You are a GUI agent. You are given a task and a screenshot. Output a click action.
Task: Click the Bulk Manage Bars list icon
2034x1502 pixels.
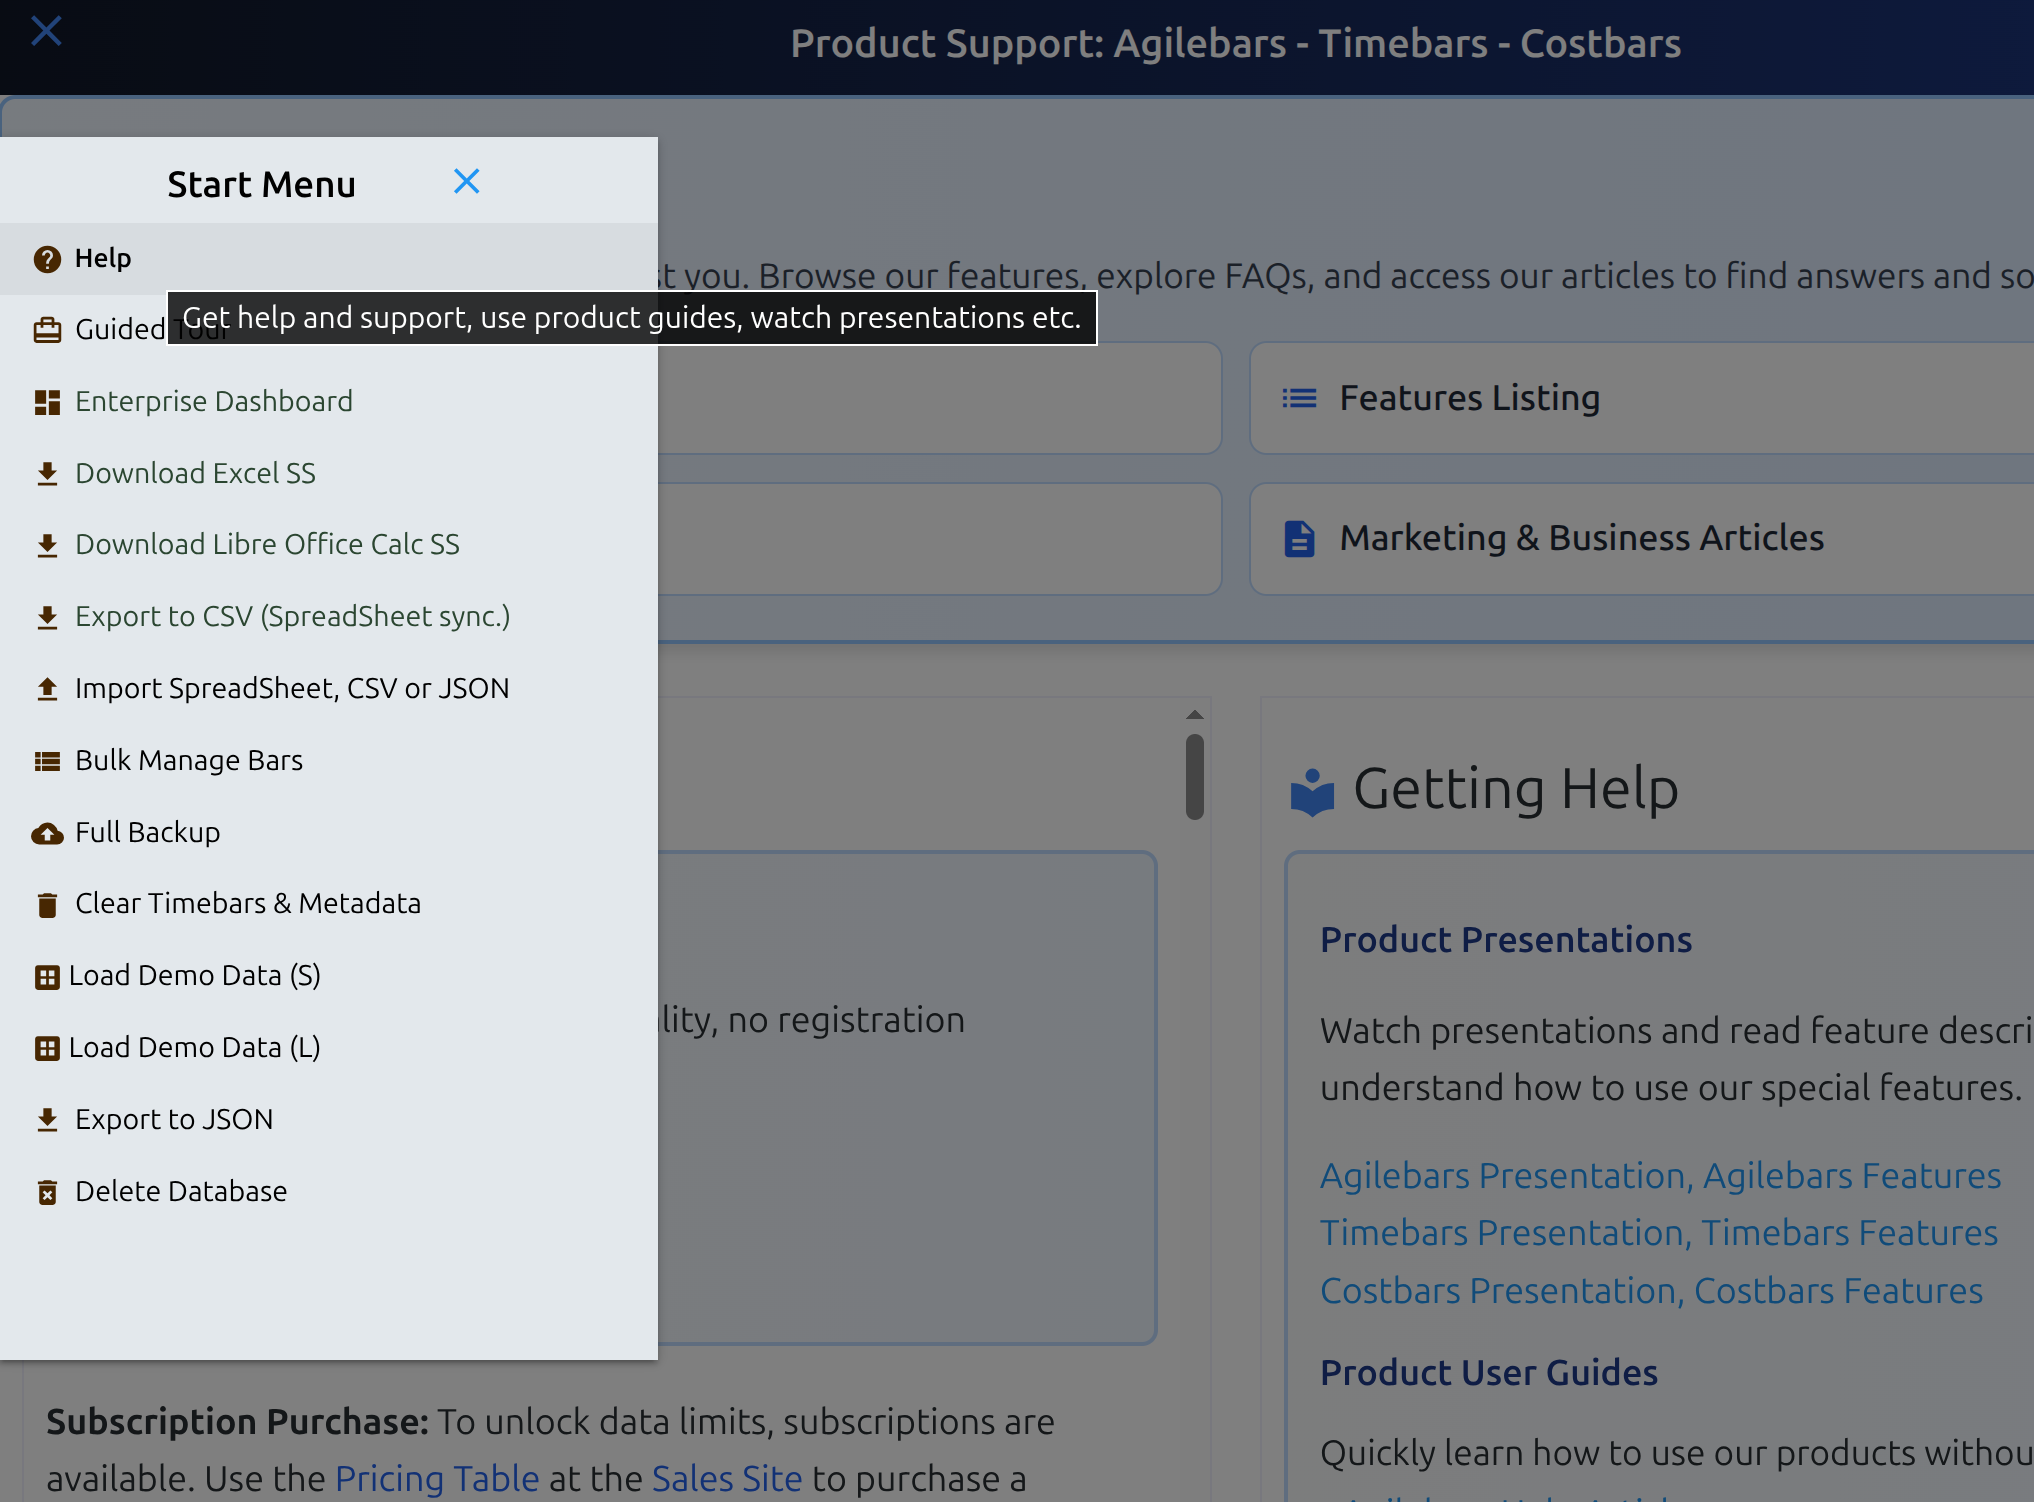coord(47,761)
